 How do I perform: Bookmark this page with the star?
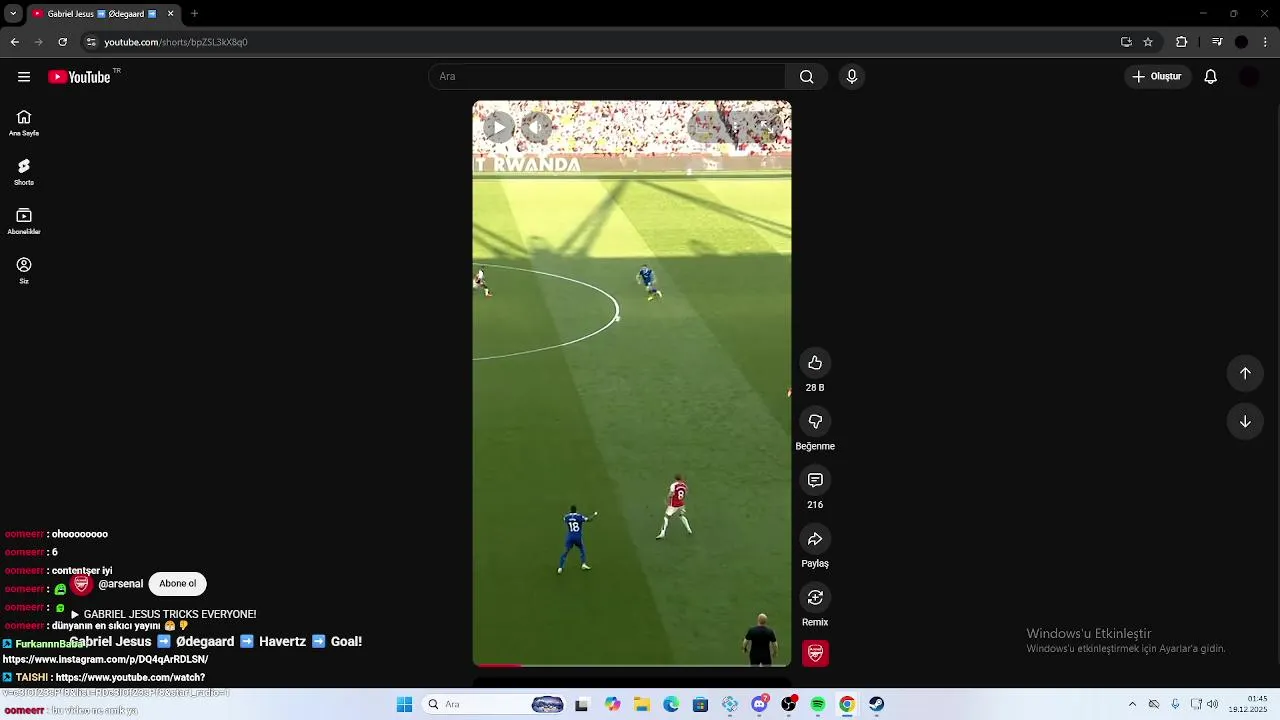click(x=1148, y=42)
